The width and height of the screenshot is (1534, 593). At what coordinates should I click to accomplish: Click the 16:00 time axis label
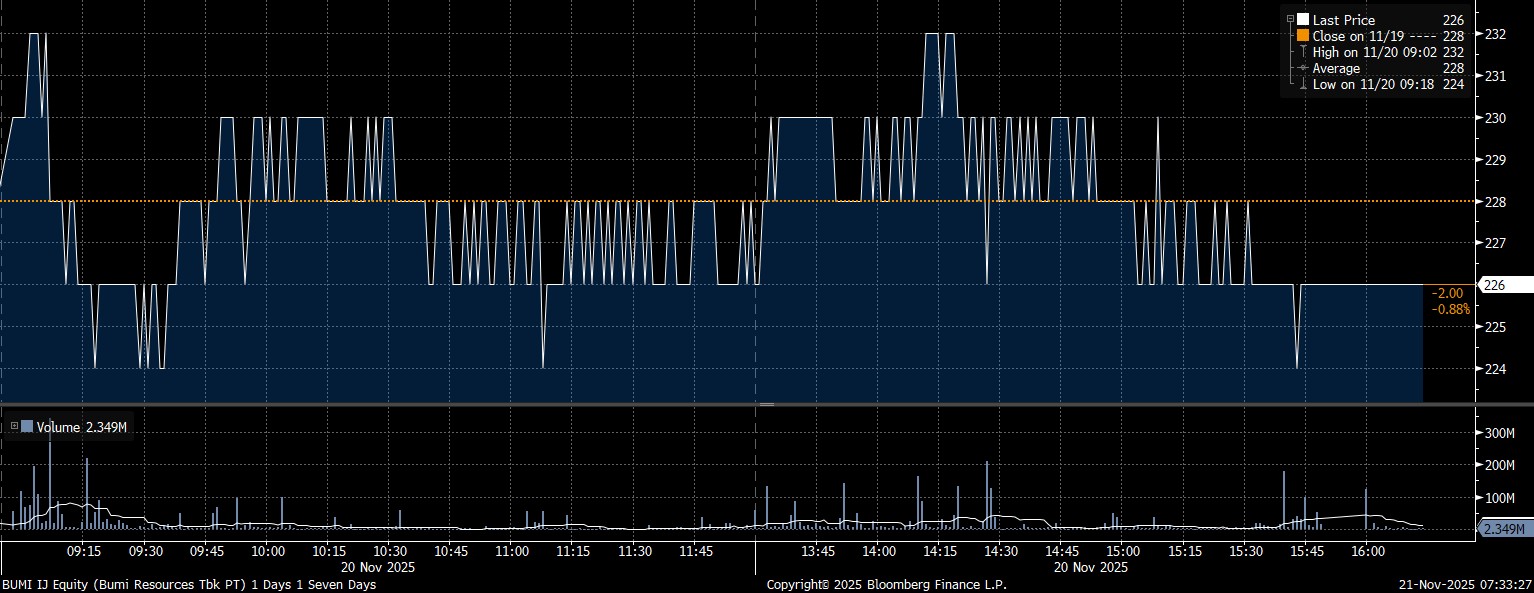click(1367, 551)
